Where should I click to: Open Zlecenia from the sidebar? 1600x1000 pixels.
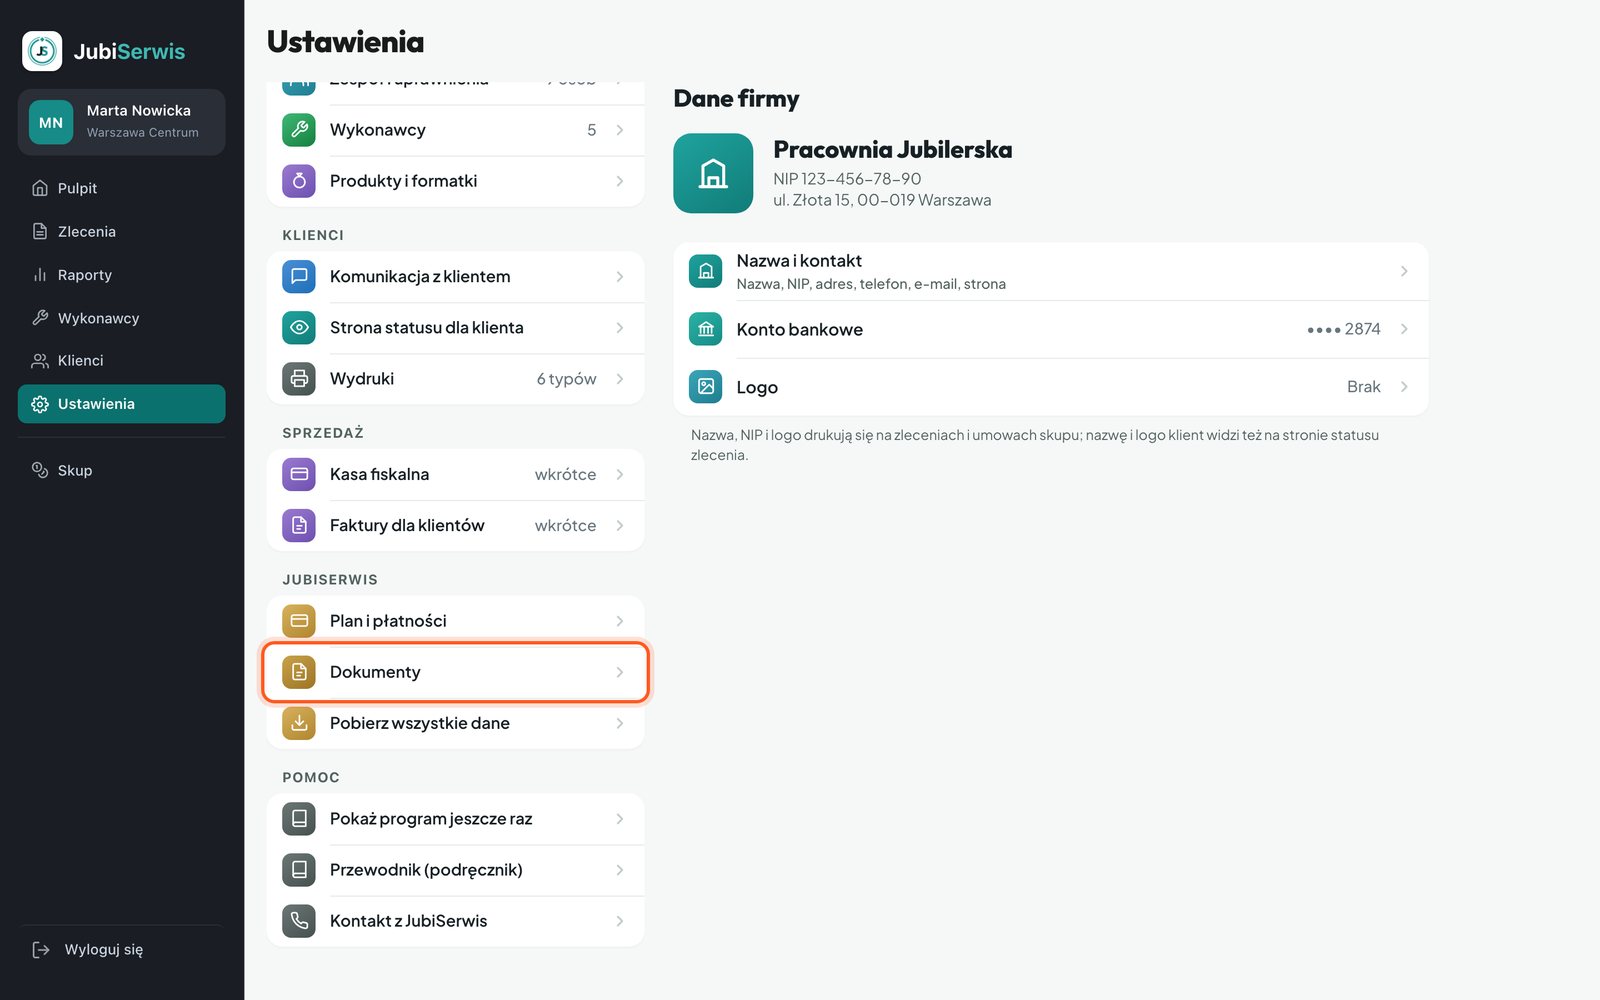point(121,231)
